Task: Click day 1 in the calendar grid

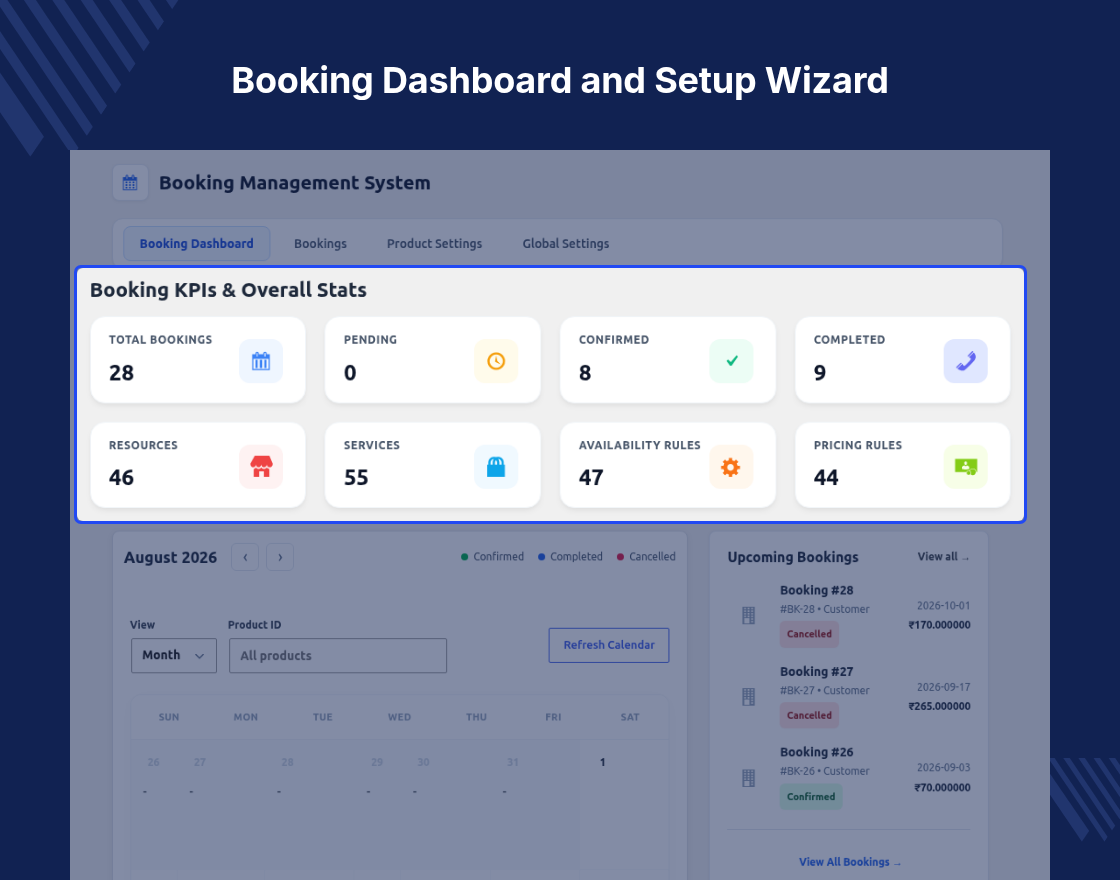Action: (x=603, y=763)
